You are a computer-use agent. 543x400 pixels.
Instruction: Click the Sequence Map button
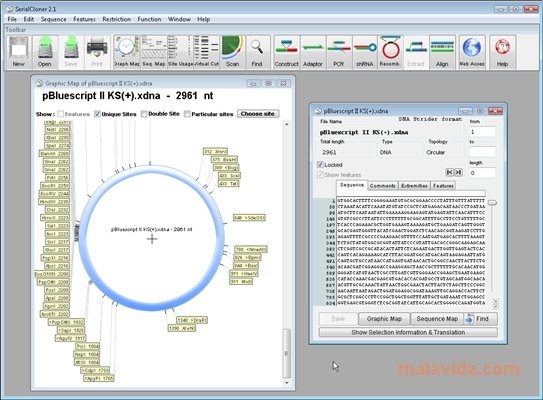(437, 319)
